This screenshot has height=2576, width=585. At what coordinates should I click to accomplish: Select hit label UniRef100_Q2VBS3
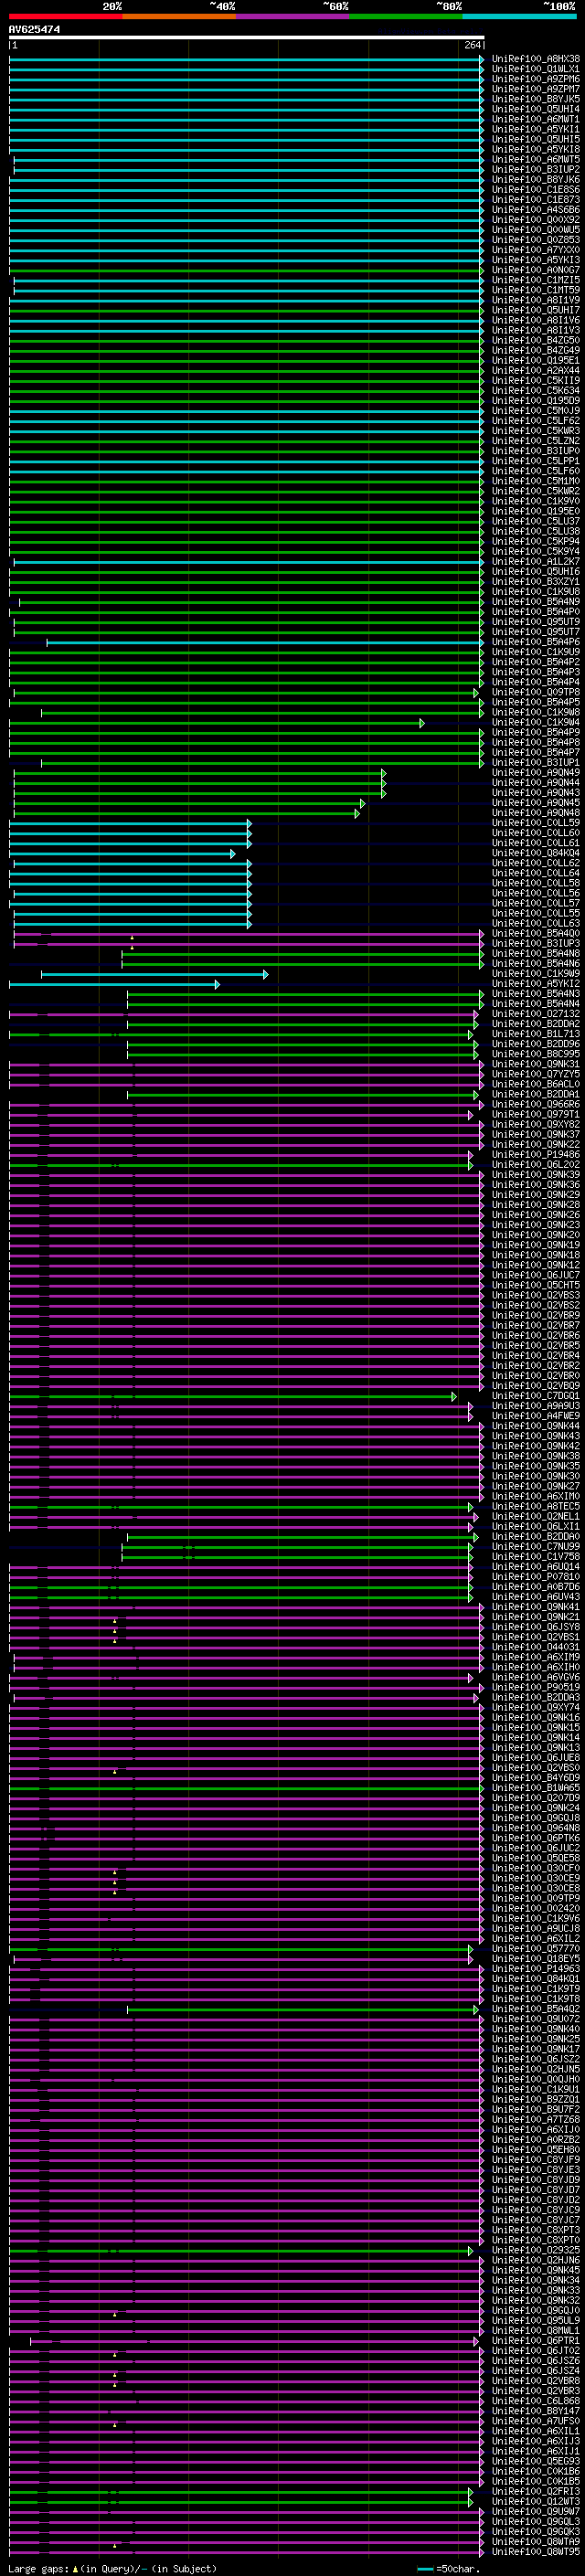click(x=536, y=1295)
